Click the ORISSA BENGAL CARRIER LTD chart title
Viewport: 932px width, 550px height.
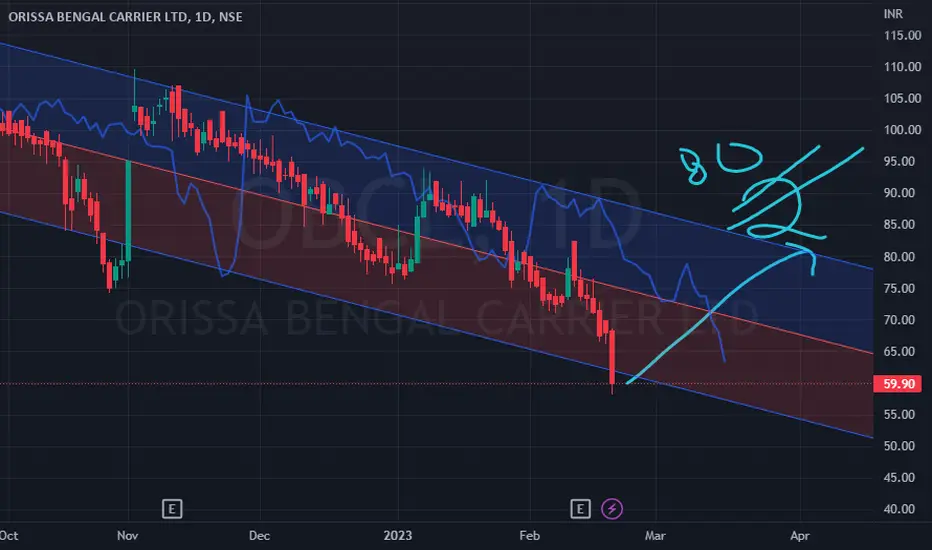pyautogui.click(x=125, y=17)
